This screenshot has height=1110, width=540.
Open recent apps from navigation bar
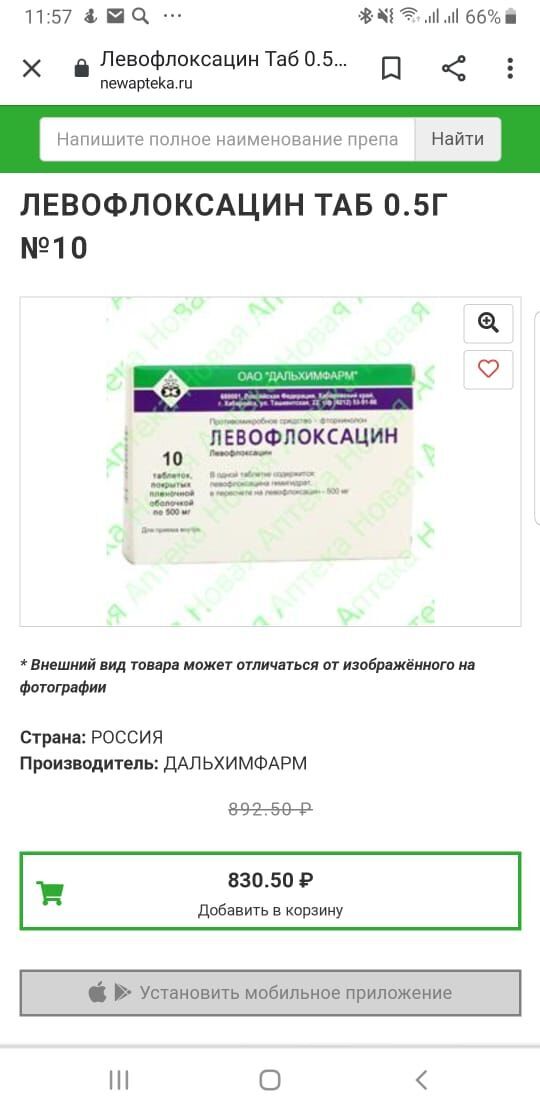[119, 1080]
